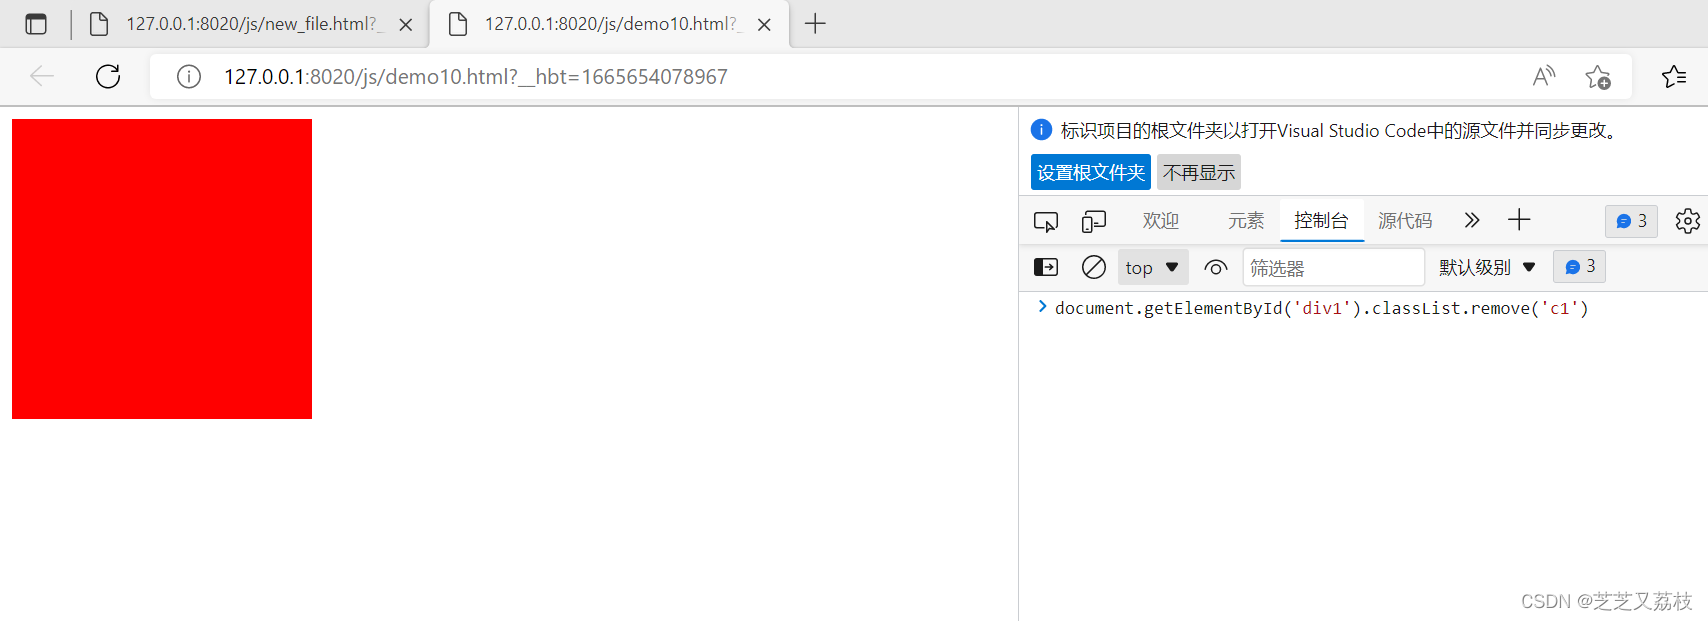
Task: Clear the console output
Action: click(x=1094, y=267)
